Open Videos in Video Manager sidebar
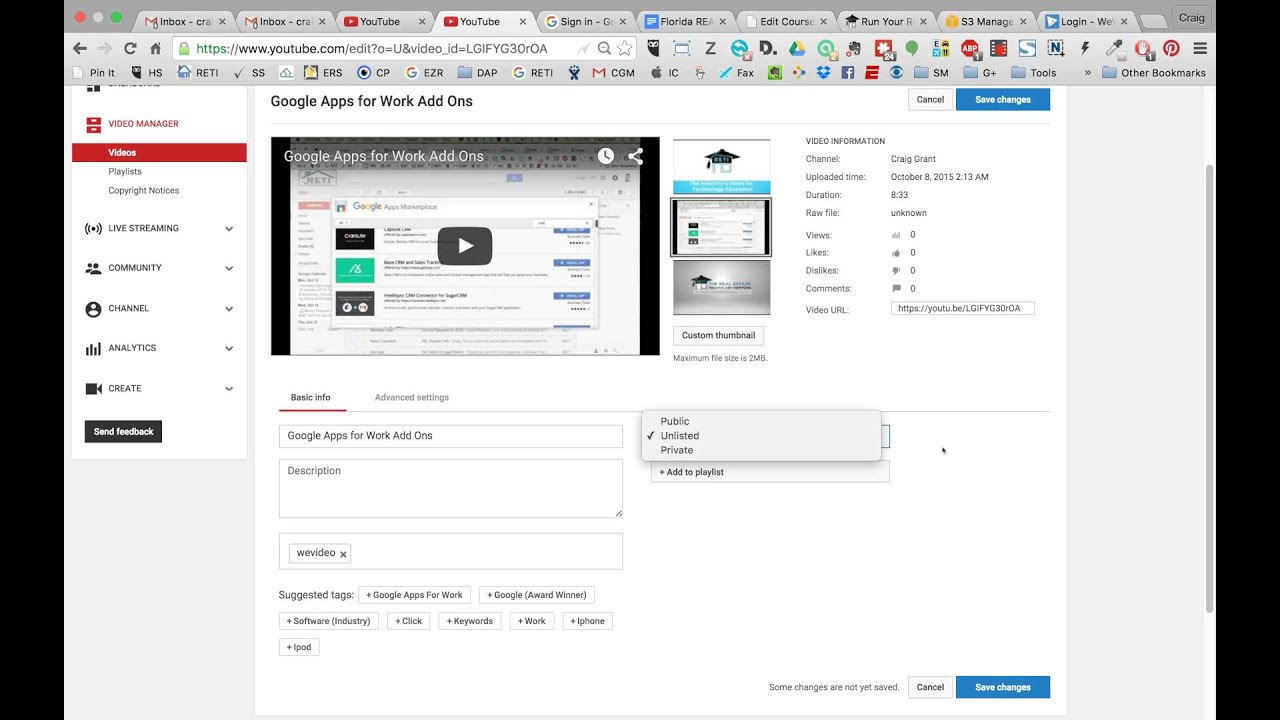This screenshot has height=720, width=1280. coord(159,153)
